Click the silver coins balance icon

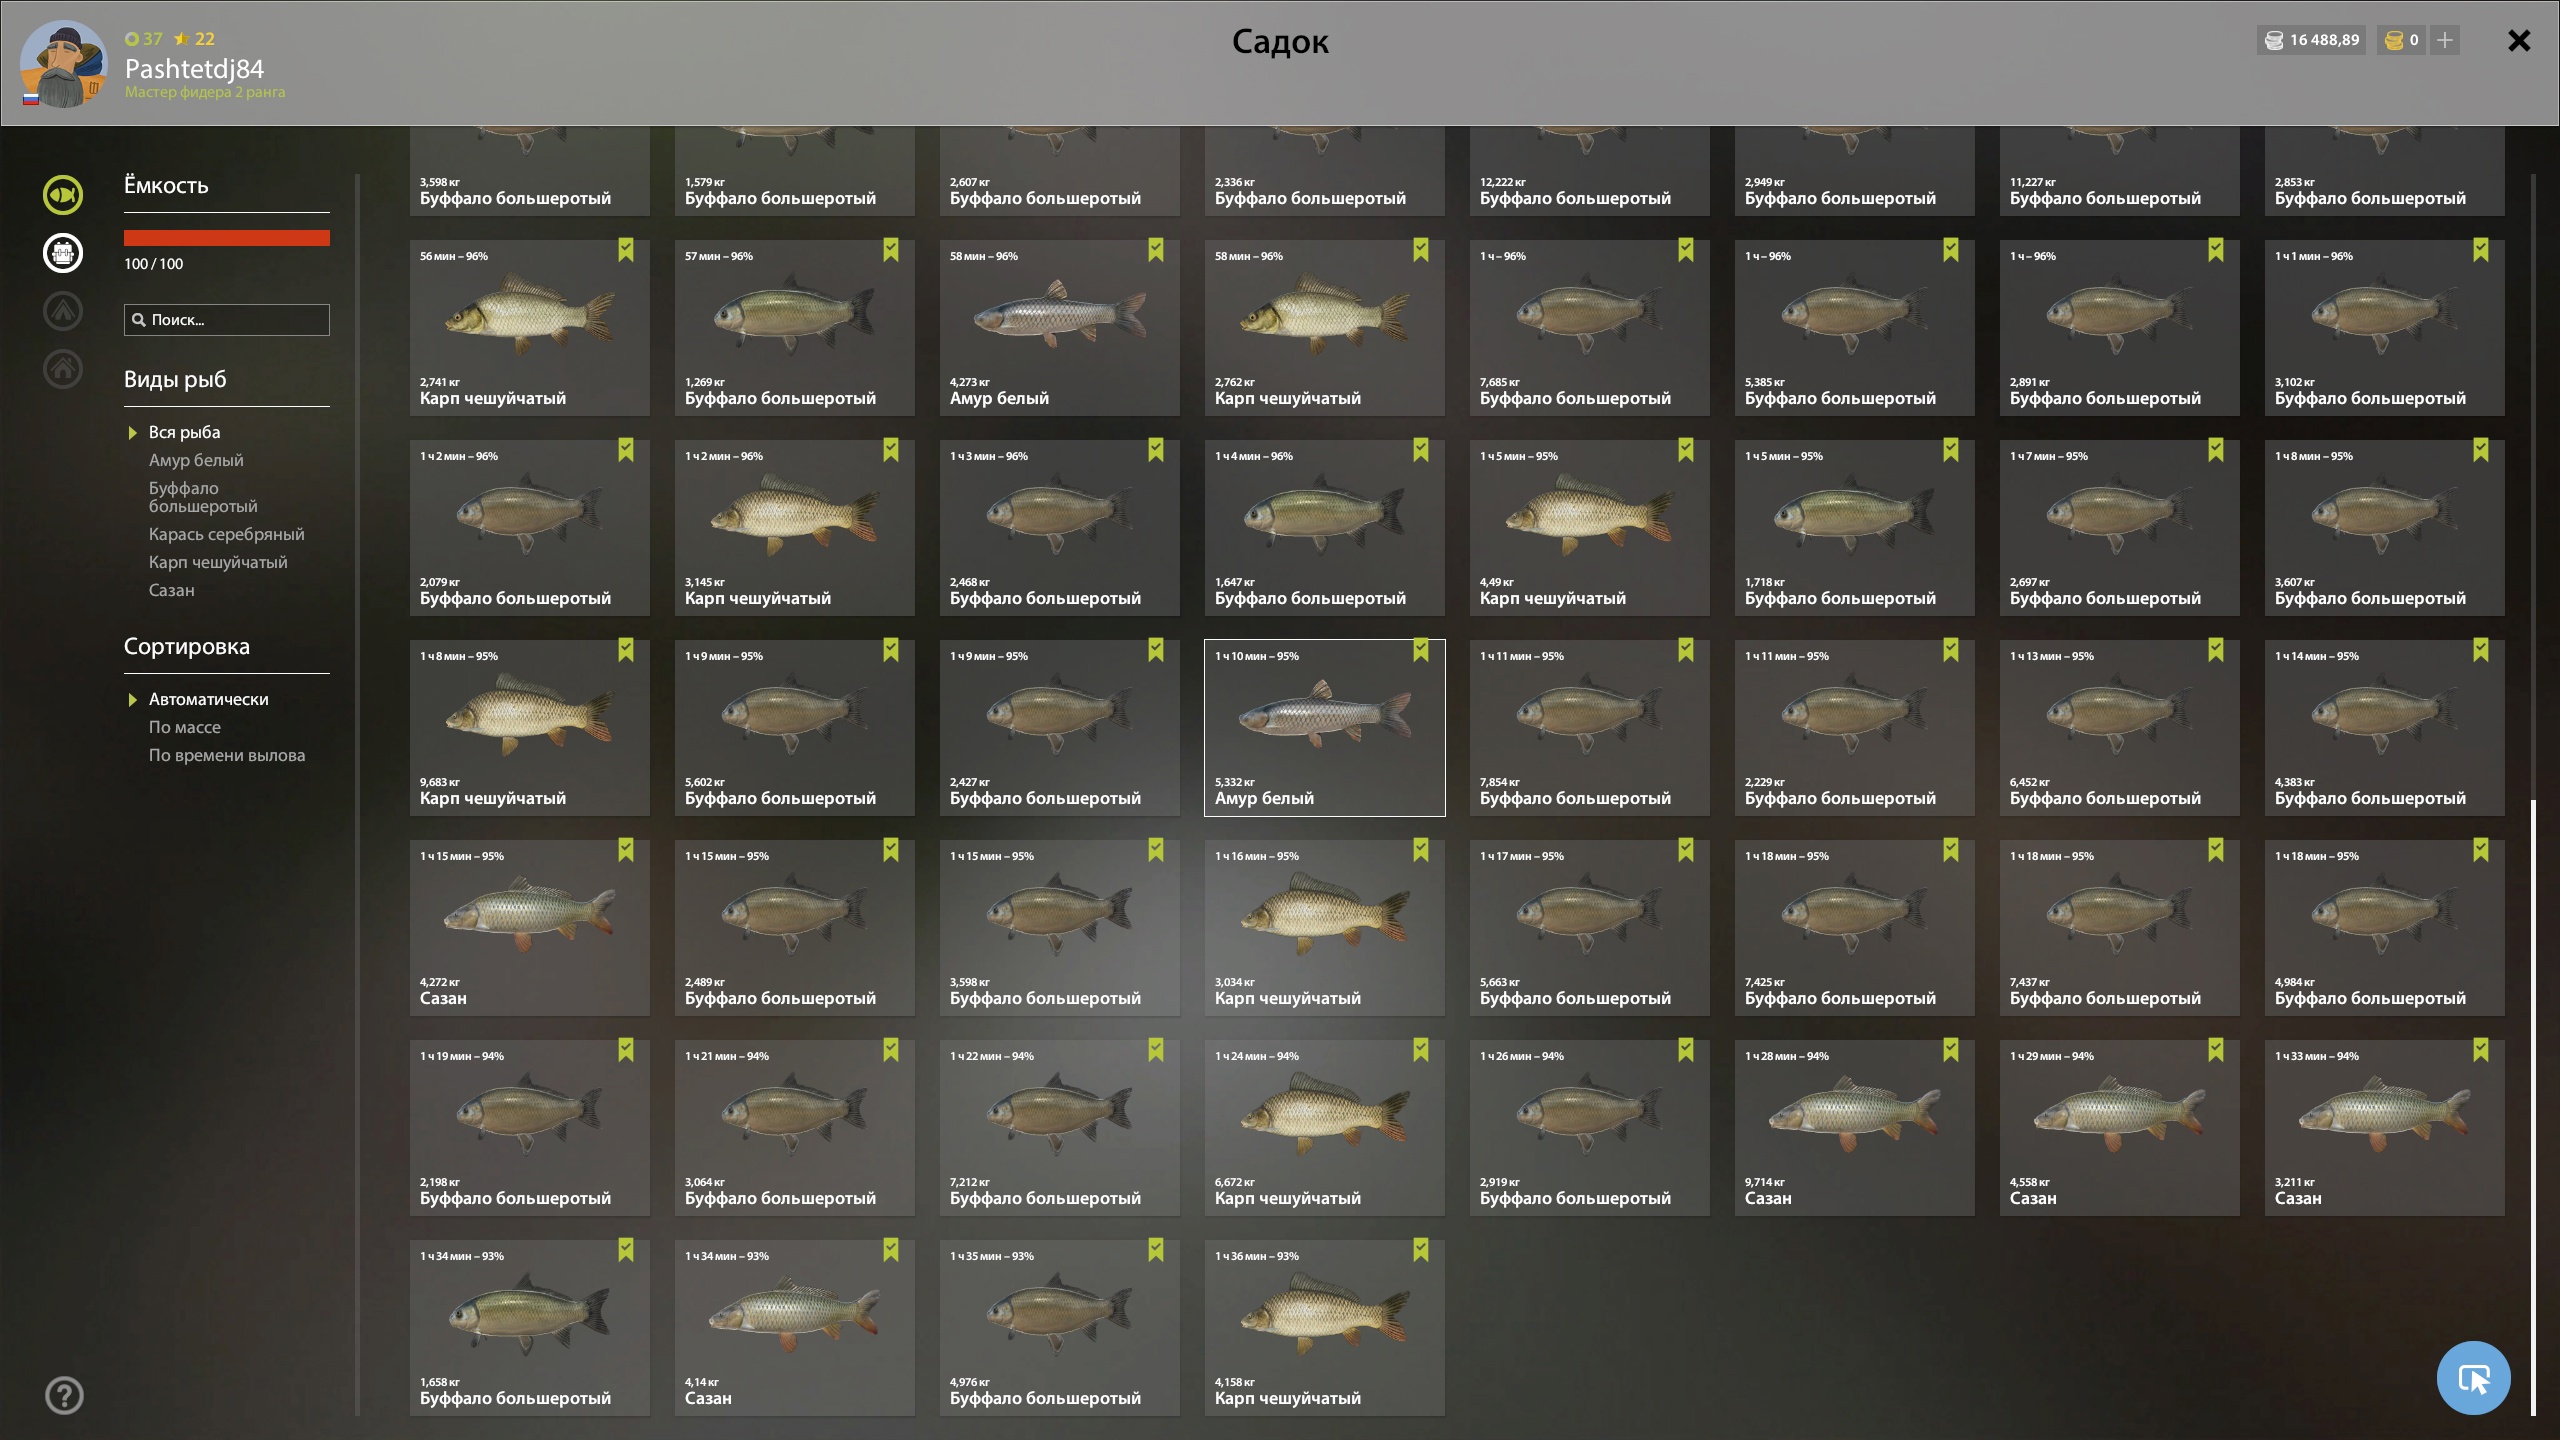pyautogui.click(x=2274, y=40)
